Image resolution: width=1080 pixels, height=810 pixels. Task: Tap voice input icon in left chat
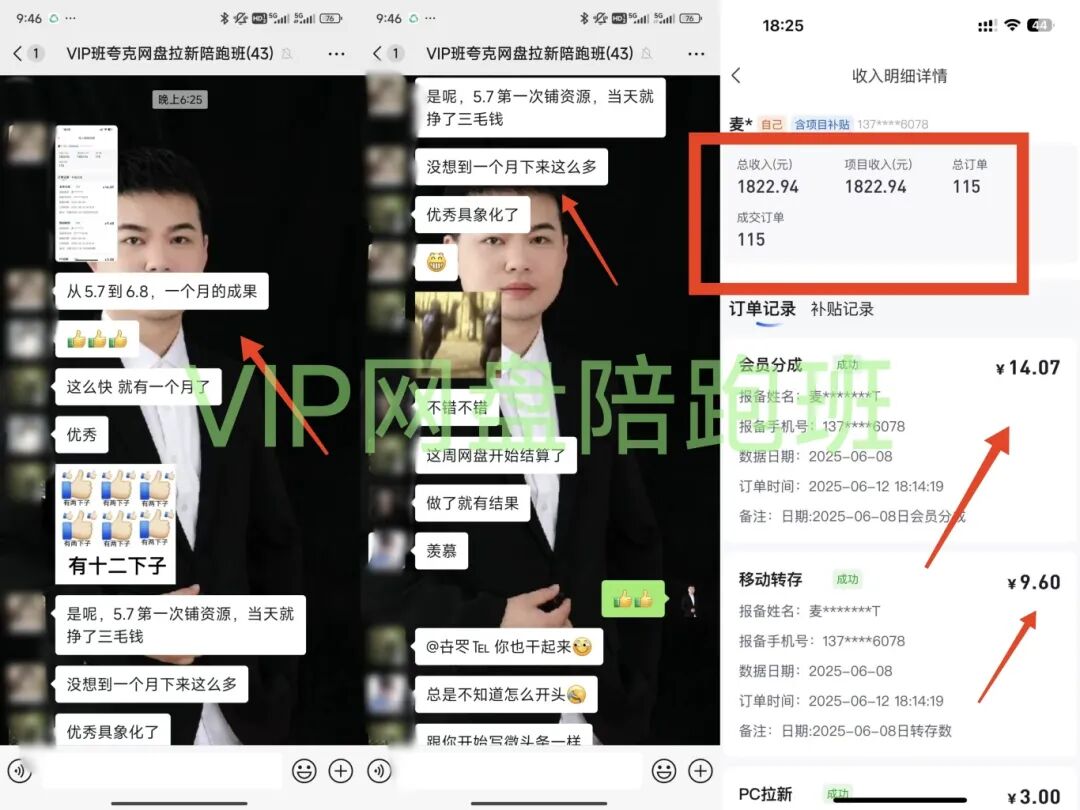click(x=17, y=770)
